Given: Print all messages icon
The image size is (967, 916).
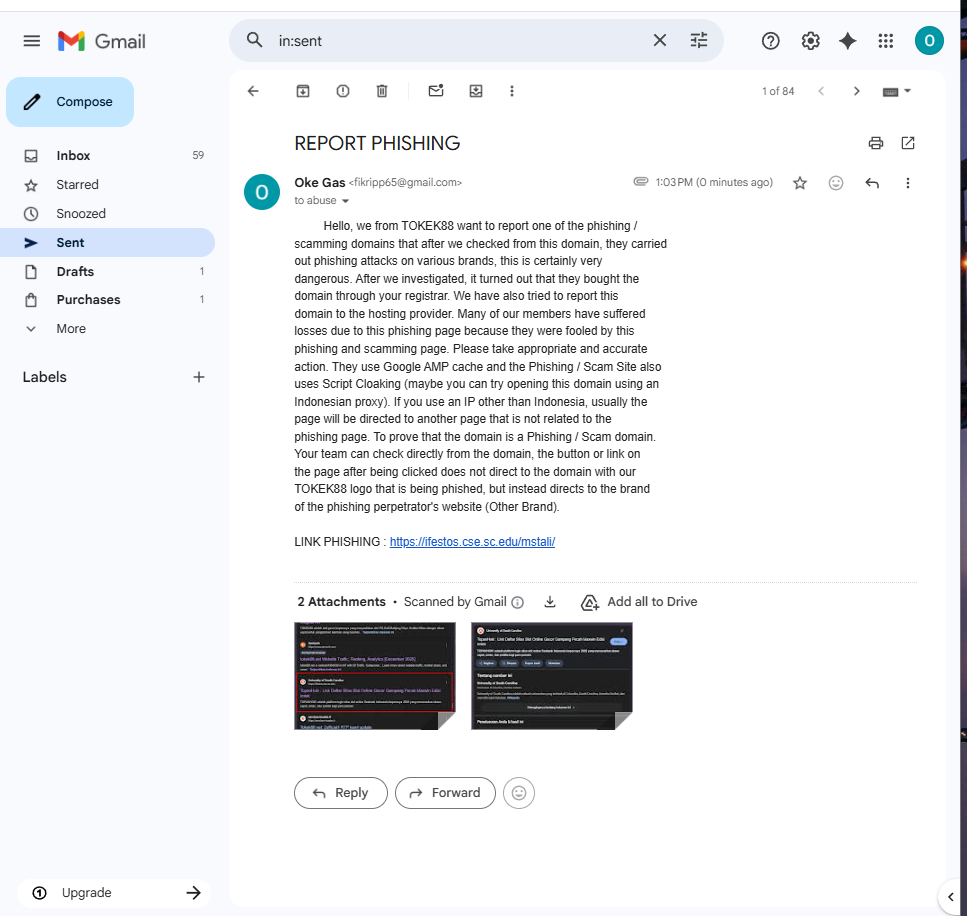Looking at the screenshot, I should [x=875, y=143].
